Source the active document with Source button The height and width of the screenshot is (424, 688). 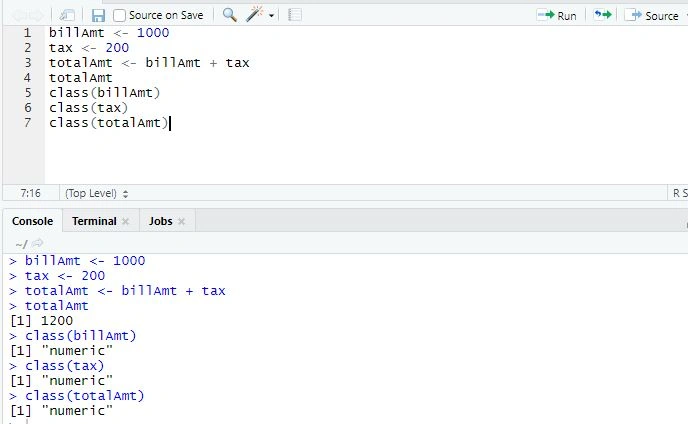click(651, 16)
